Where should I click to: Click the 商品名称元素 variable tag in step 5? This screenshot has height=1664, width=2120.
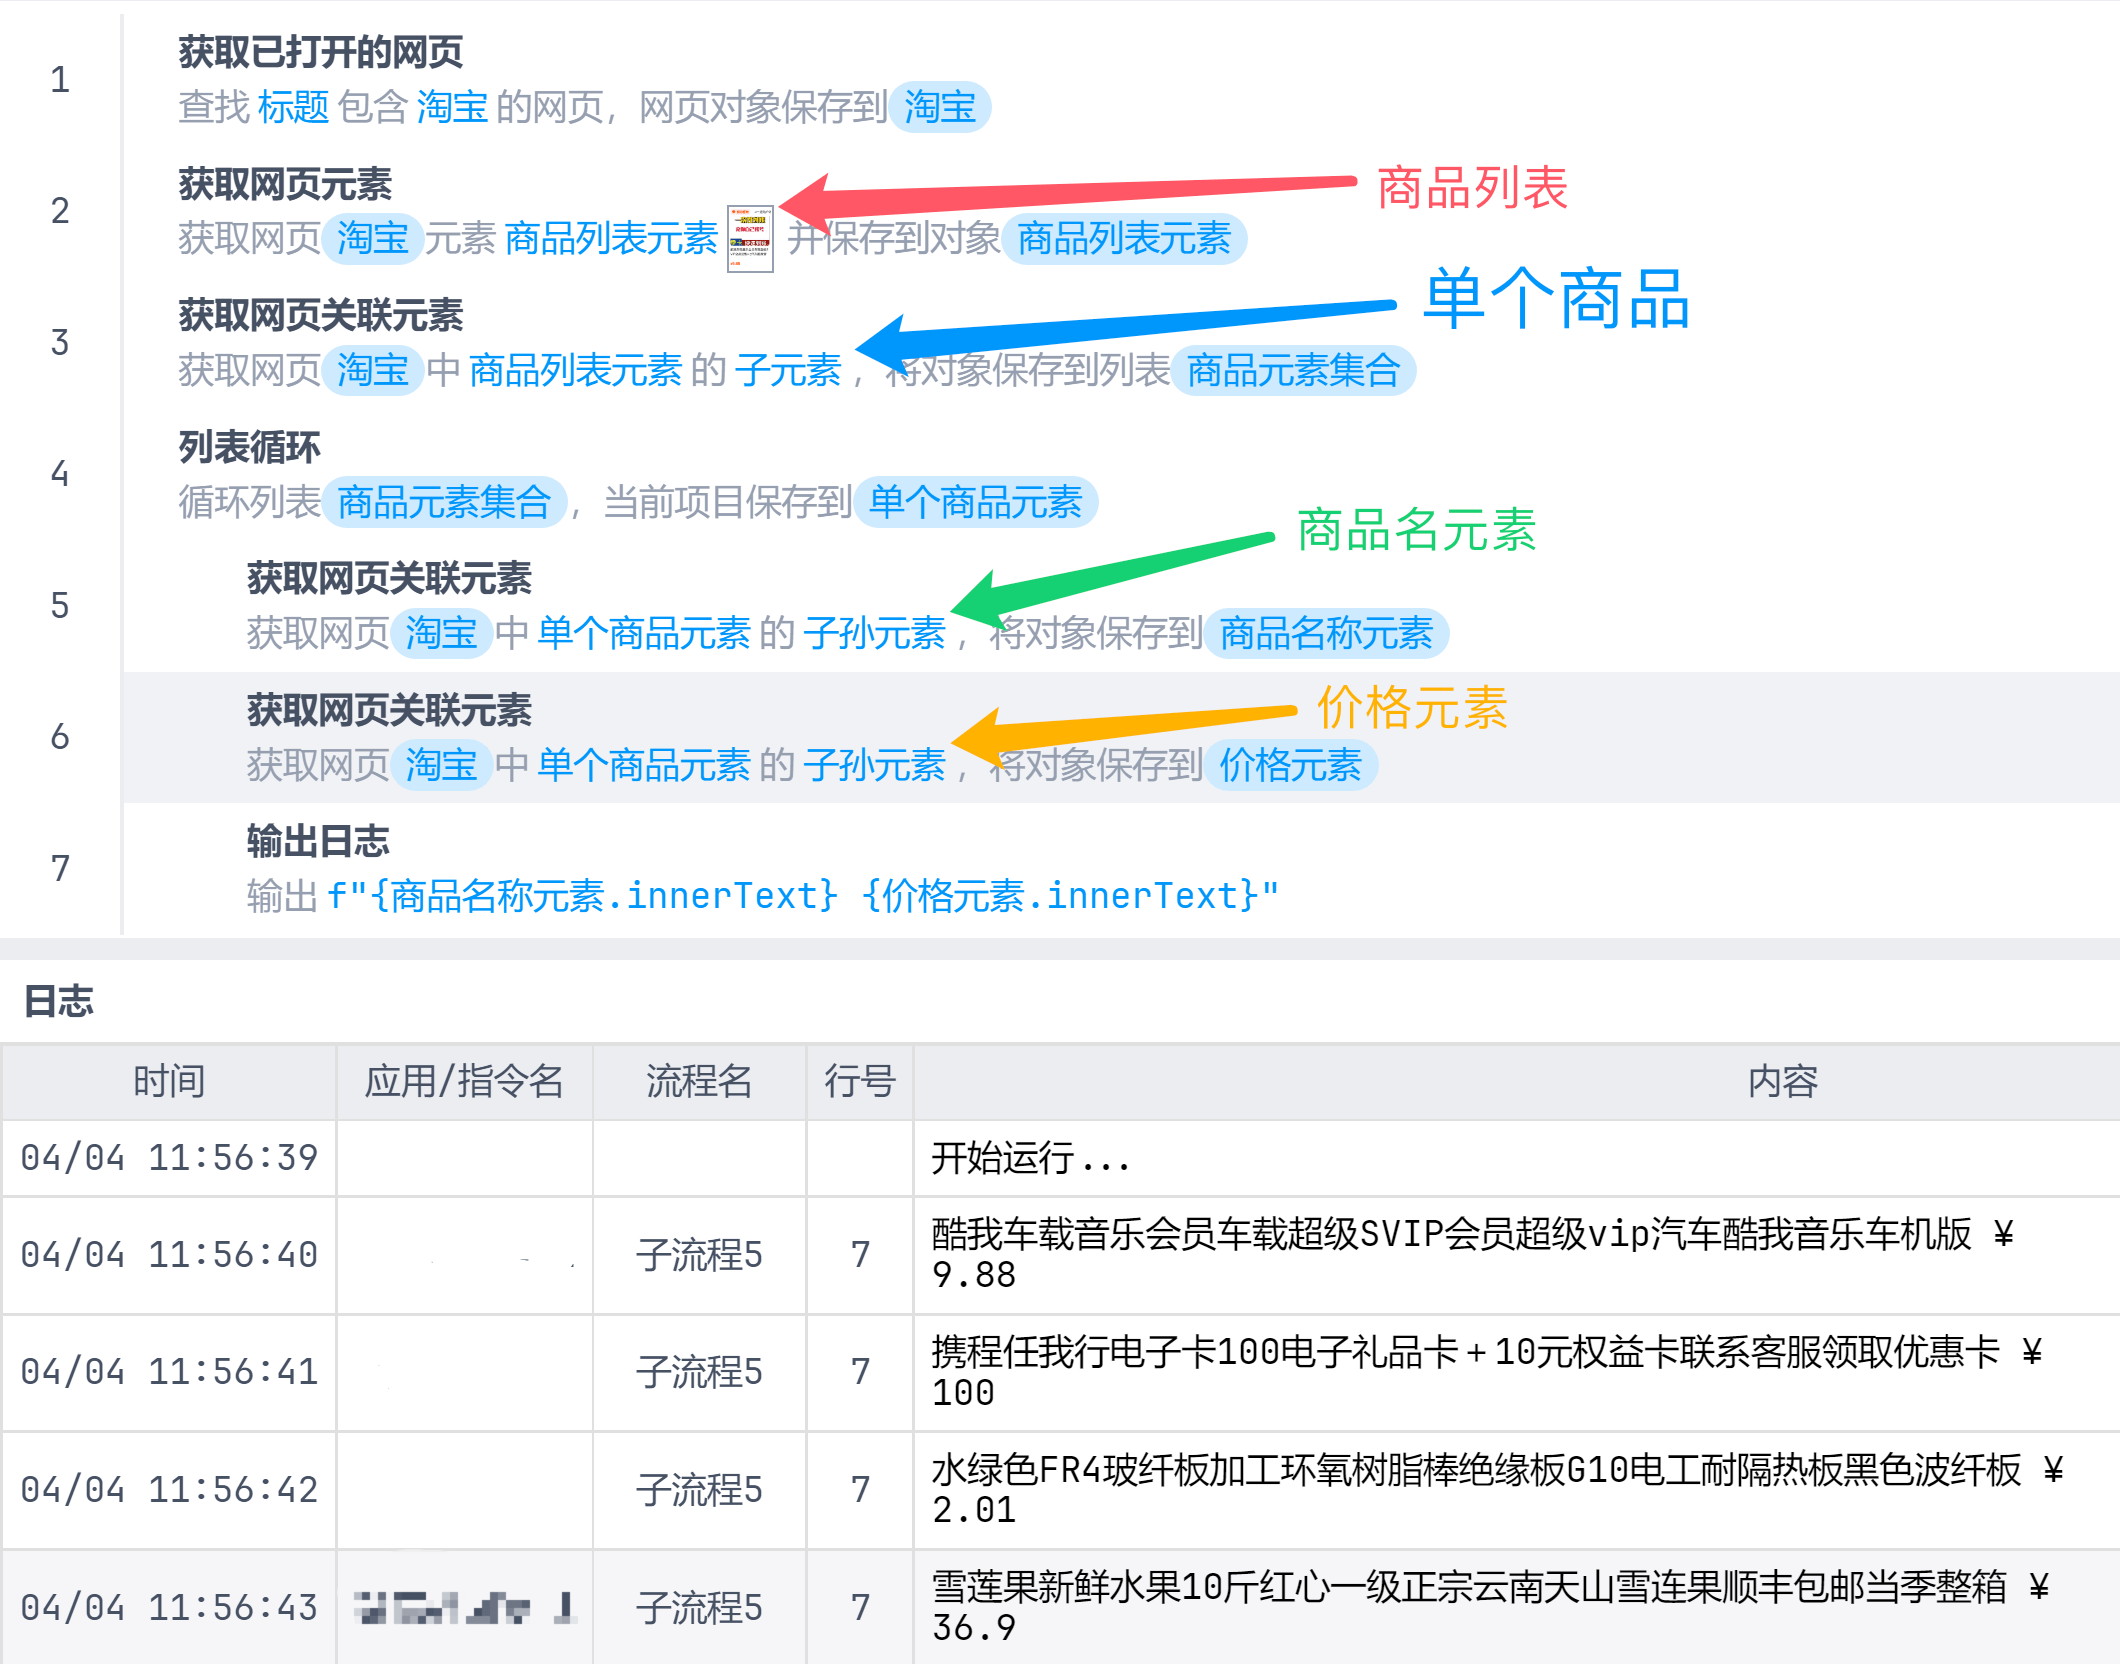[x=1325, y=633]
